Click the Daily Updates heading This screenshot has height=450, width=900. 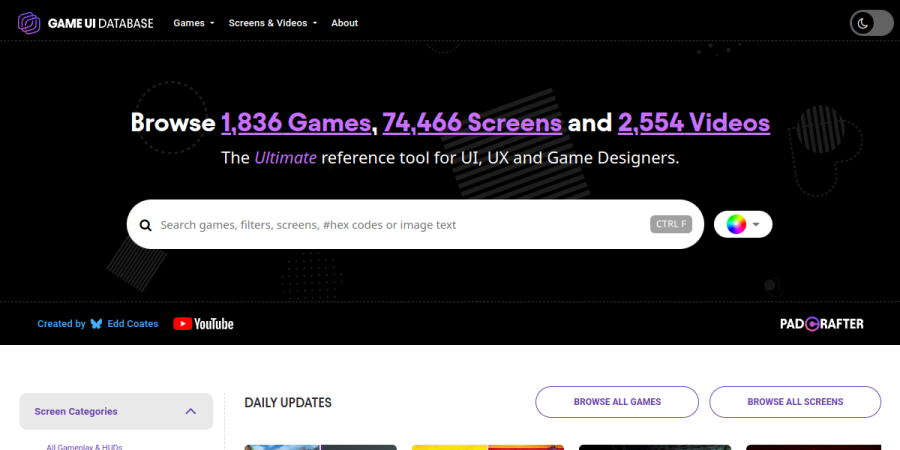[x=288, y=403]
